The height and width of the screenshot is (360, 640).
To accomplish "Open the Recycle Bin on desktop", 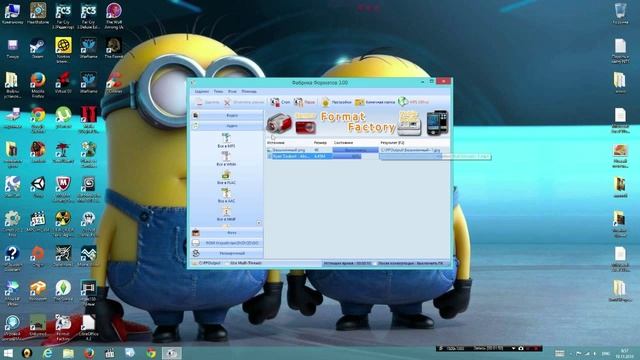I will pos(620,13).
